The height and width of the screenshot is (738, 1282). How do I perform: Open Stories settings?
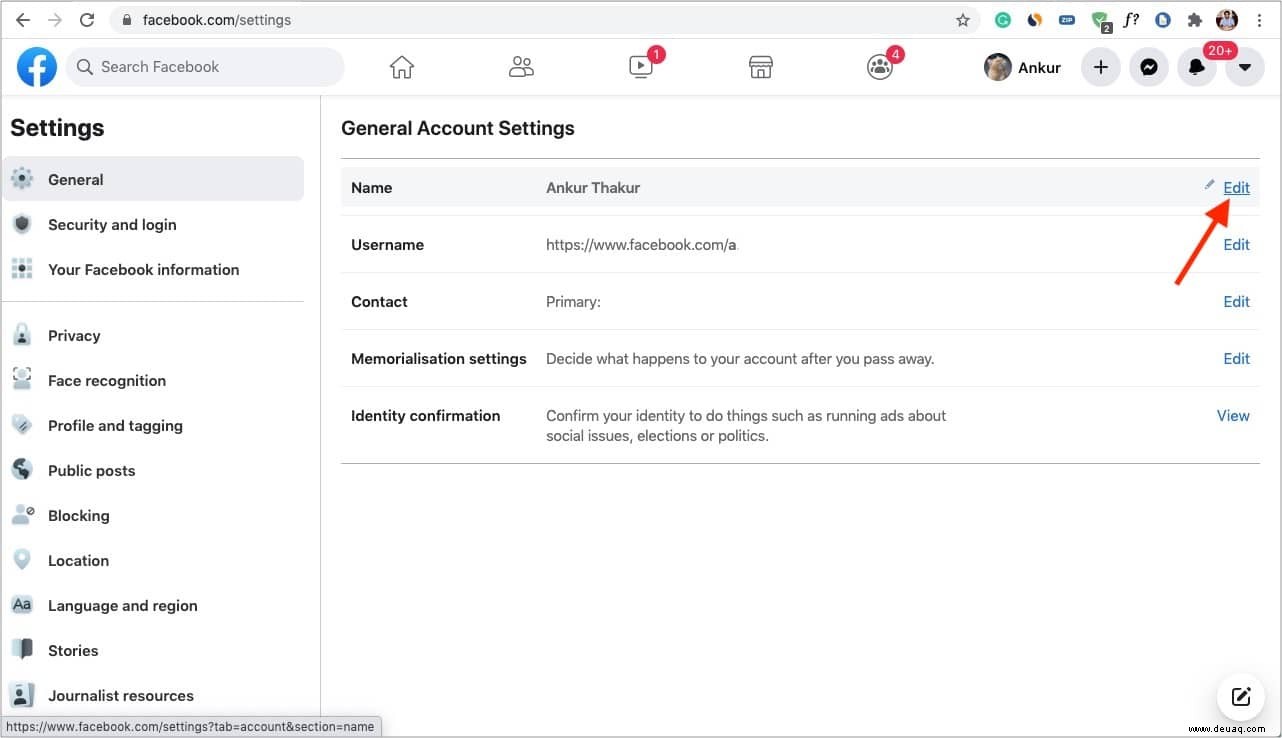pyautogui.click(x=153, y=650)
